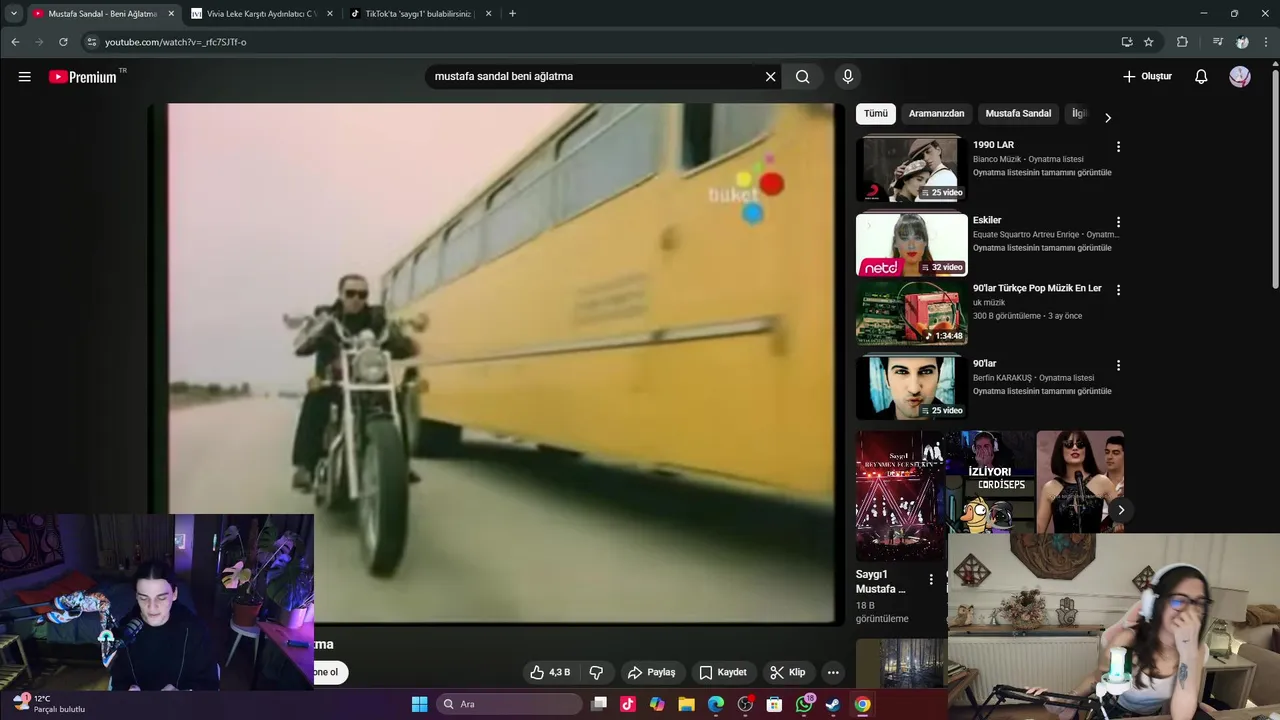The width and height of the screenshot is (1280, 720).
Task: Run search with the magnifier button
Action: click(802, 76)
